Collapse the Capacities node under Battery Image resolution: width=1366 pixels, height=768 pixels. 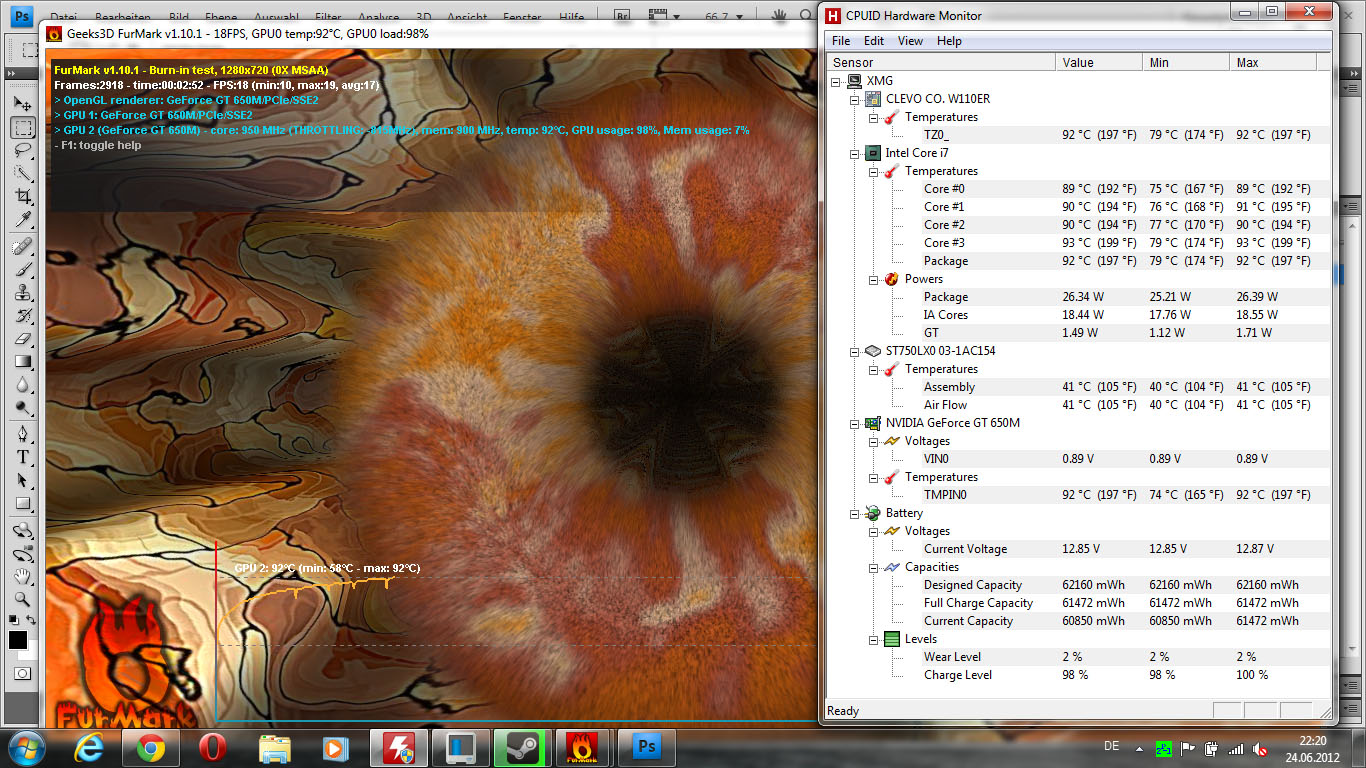(x=873, y=567)
